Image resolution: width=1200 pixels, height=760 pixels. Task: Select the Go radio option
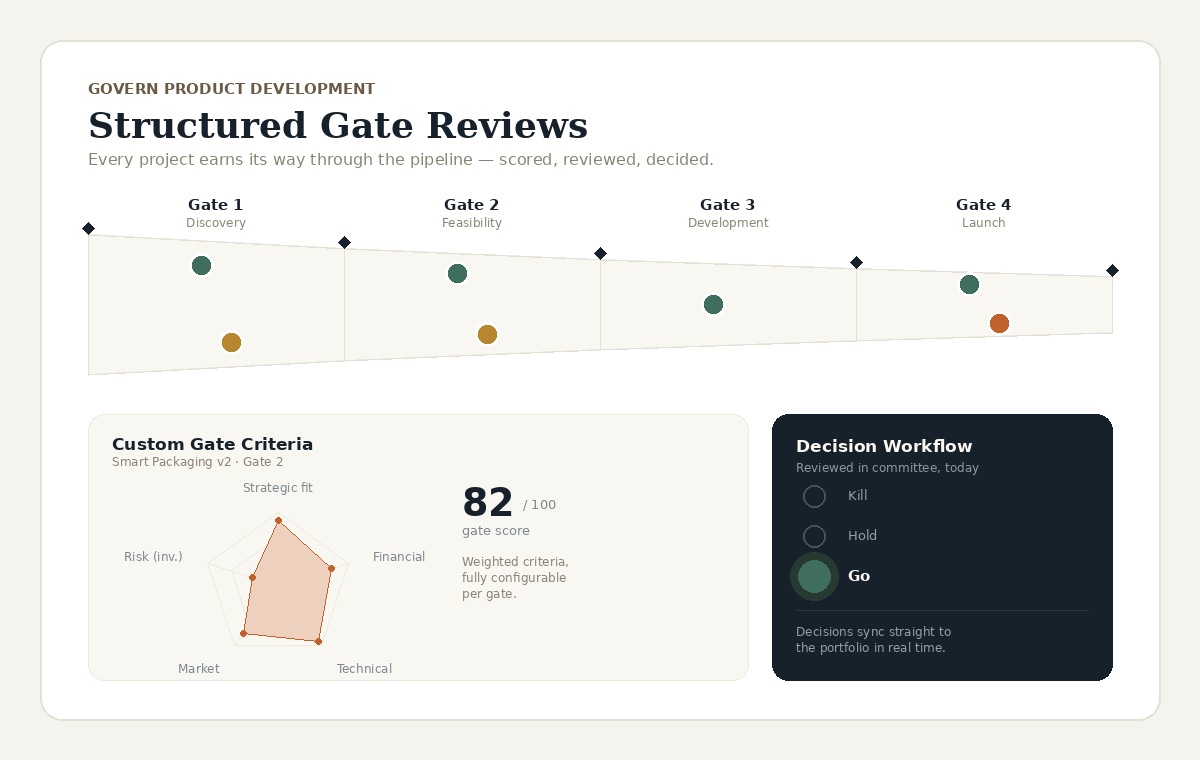pyautogui.click(x=814, y=577)
